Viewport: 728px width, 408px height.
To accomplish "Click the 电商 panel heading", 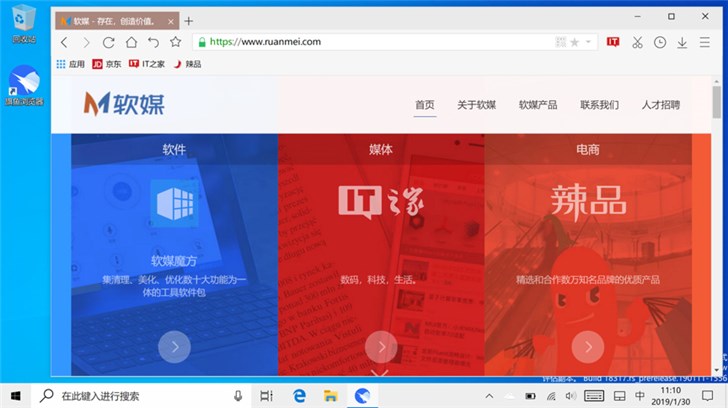I will click(588, 149).
